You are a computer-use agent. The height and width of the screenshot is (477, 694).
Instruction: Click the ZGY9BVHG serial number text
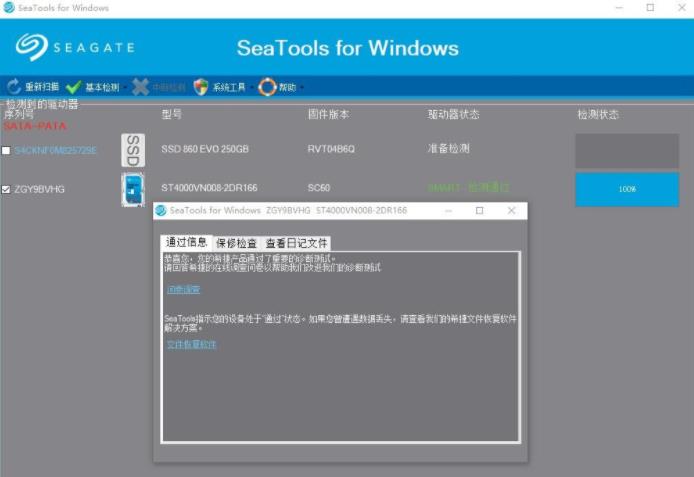tap(39, 189)
